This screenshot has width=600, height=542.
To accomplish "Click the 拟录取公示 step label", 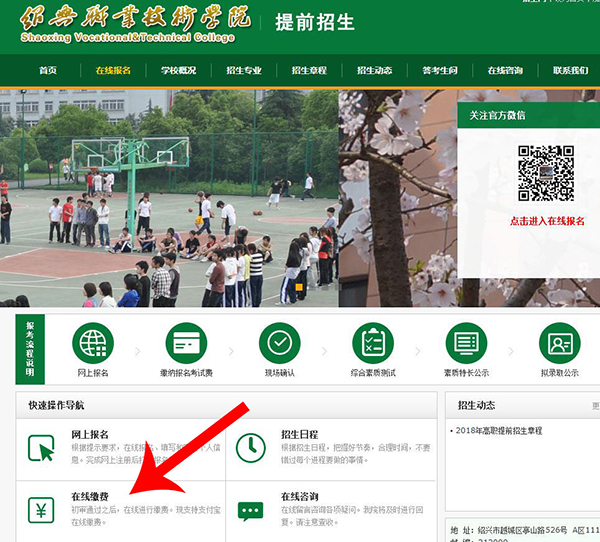I will [560, 373].
